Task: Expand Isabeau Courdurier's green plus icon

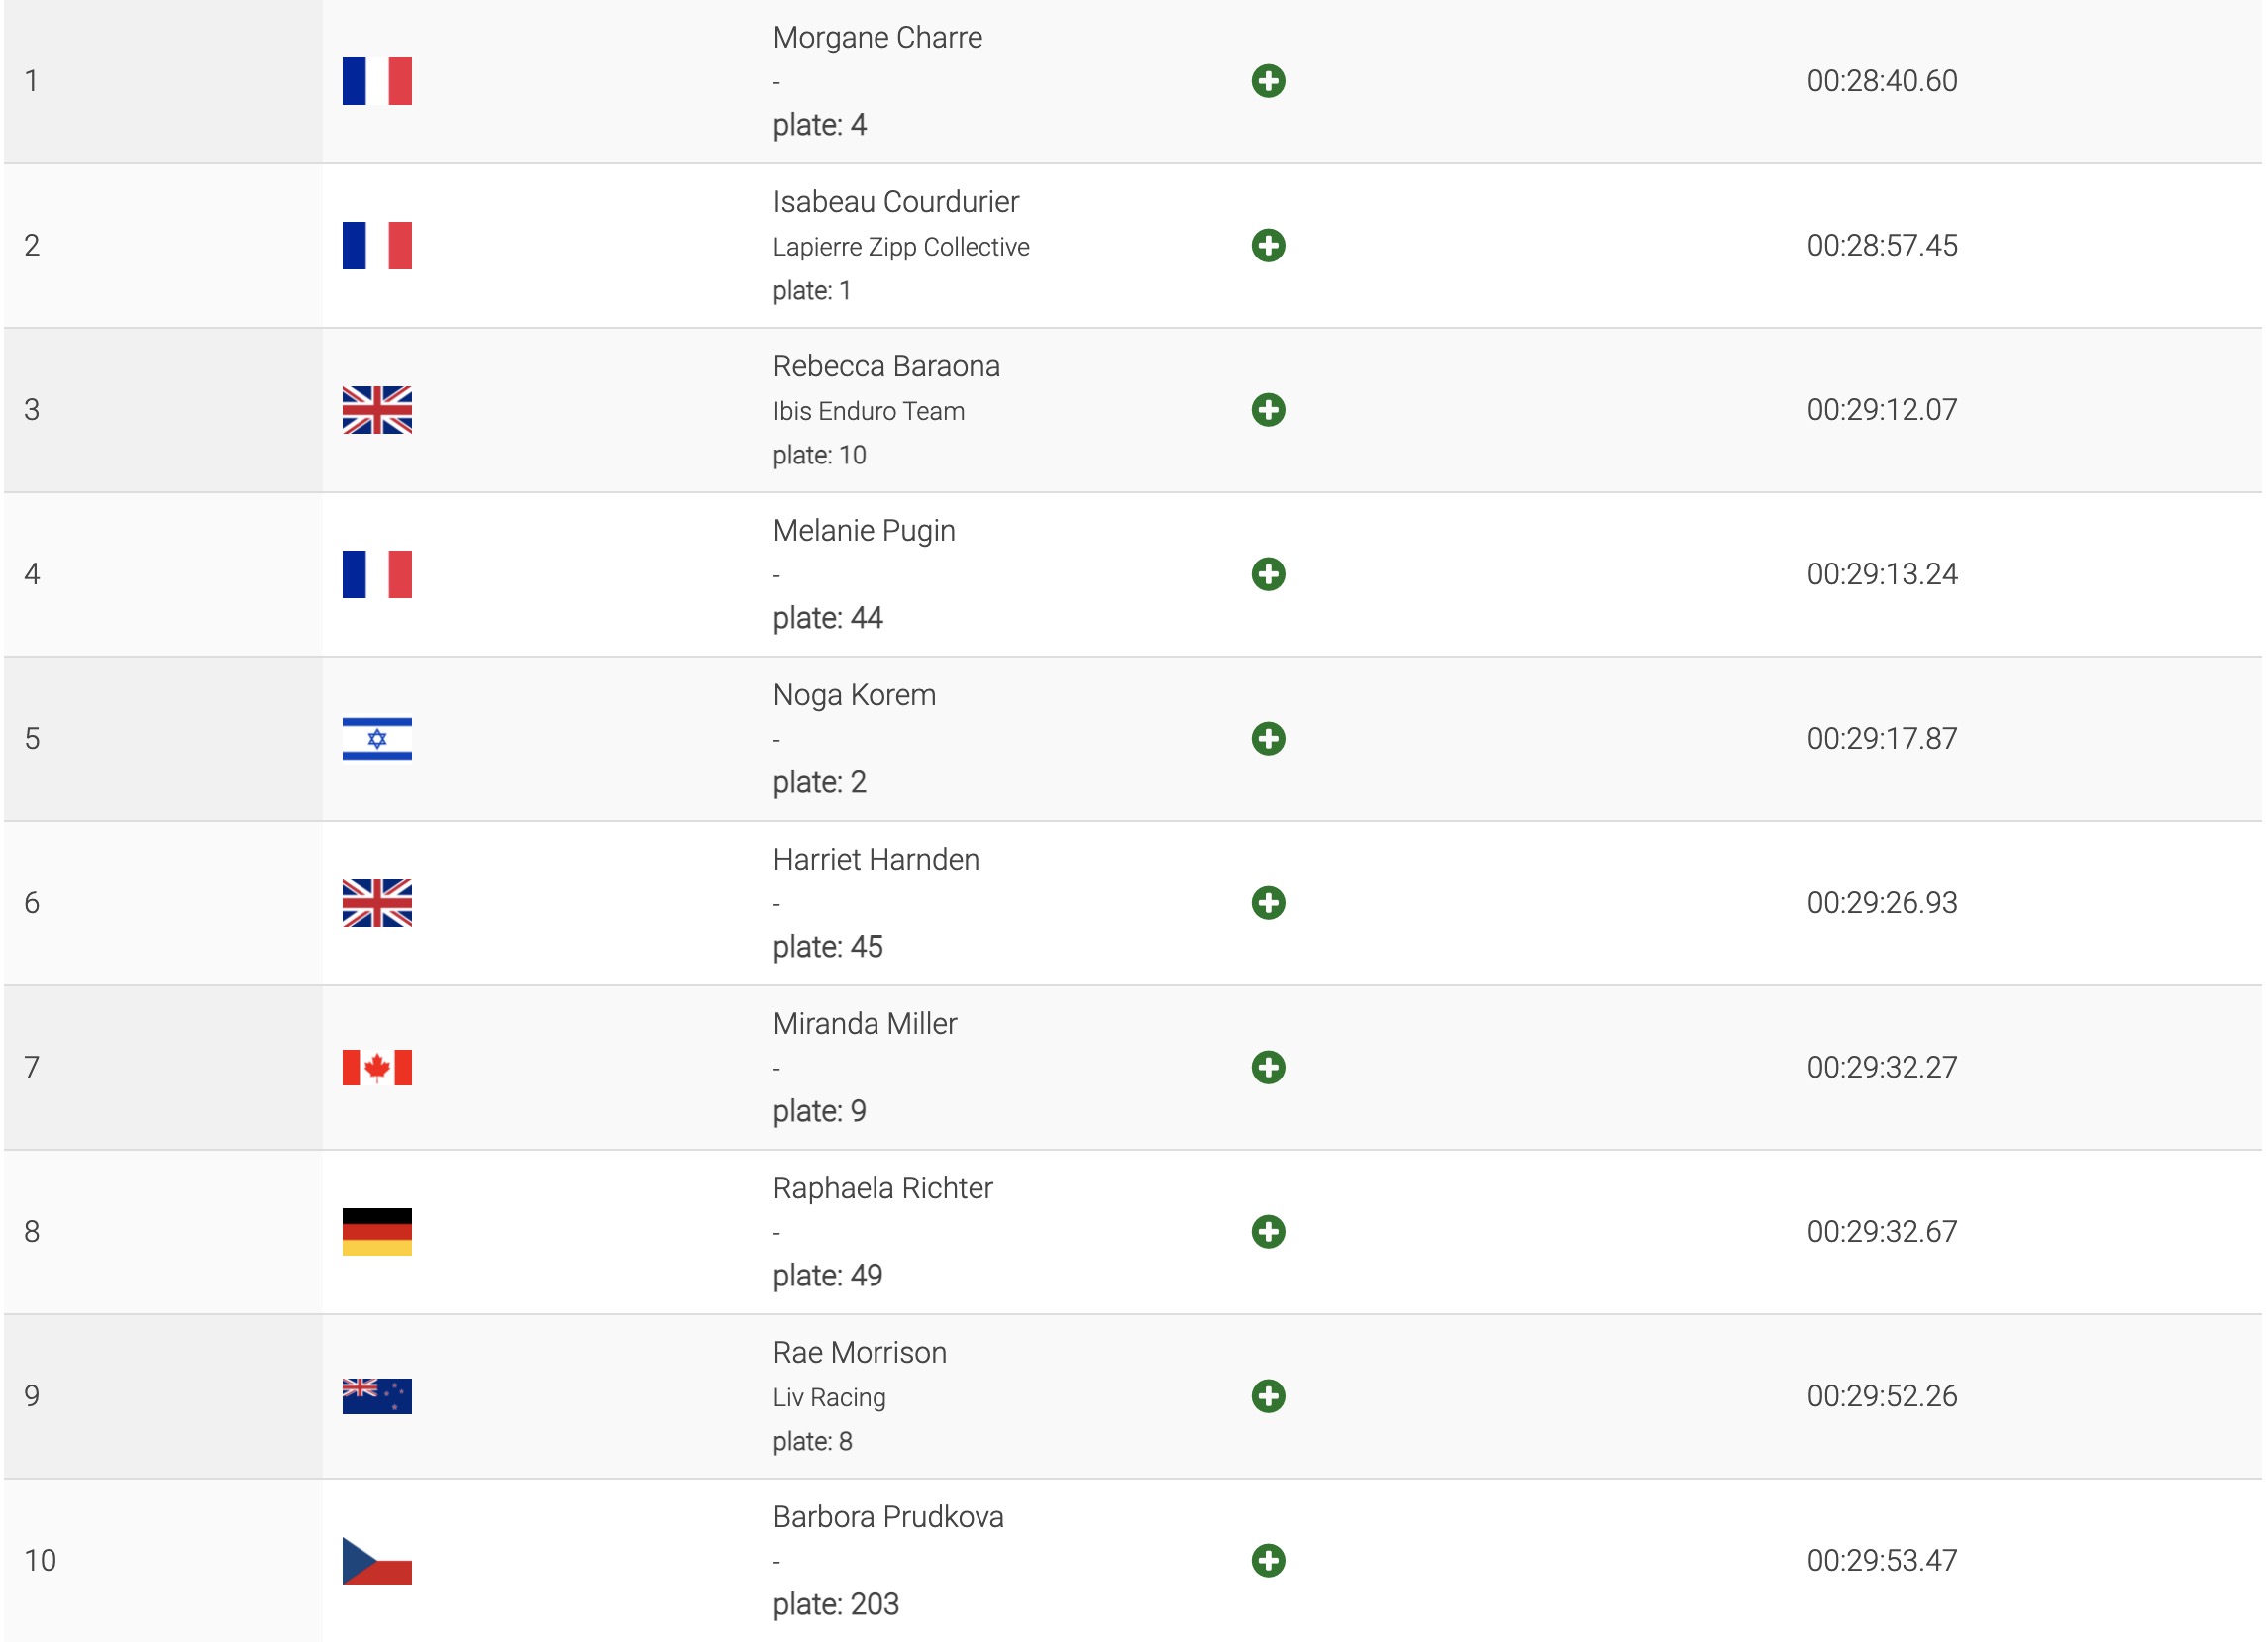Action: coord(1268,245)
